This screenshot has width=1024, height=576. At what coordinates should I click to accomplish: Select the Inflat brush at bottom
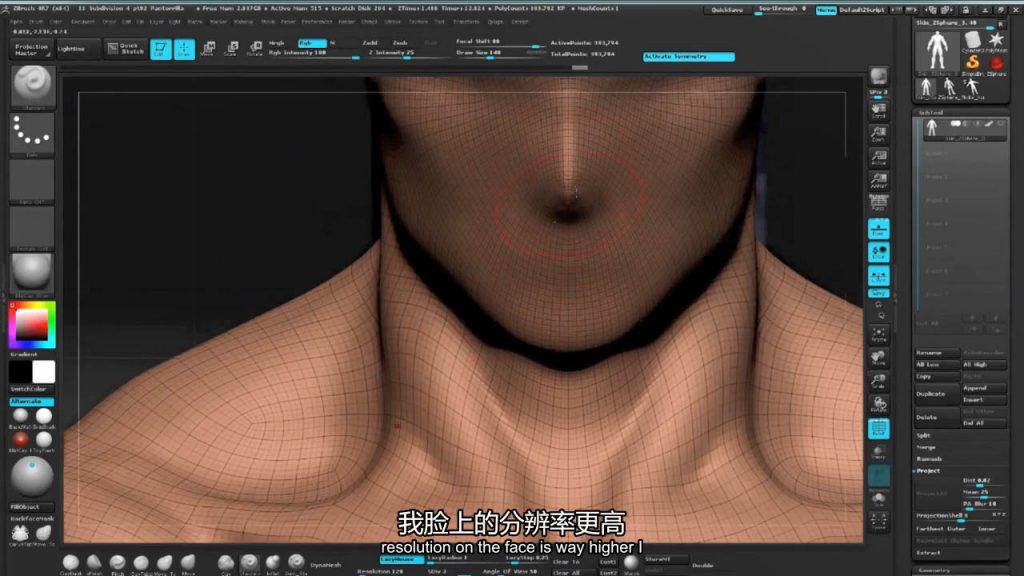[272, 563]
